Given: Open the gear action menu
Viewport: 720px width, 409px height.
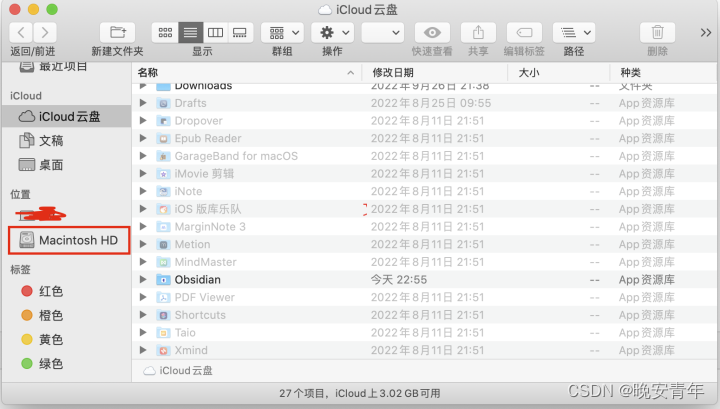Looking at the screenshot, I should pos(332,33).
